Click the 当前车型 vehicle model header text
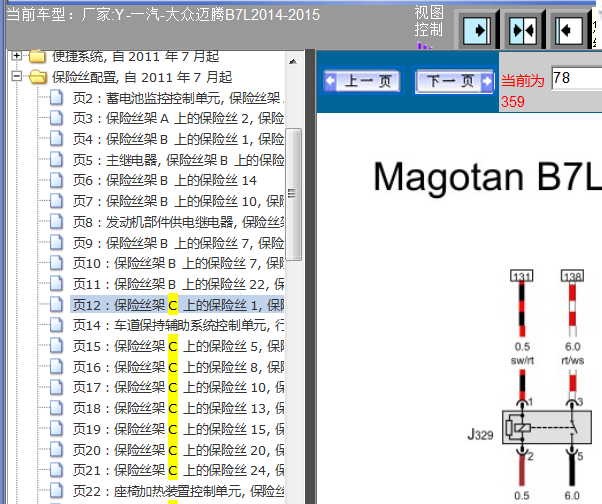The height and width of the screenshot is (504, 602). (x=163, y=15)
